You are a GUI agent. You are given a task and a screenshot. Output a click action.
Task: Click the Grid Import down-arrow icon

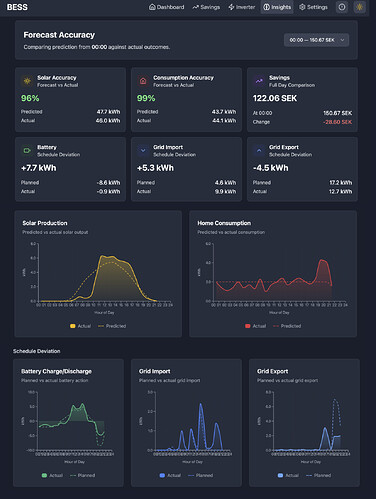(x=143, y=150)
